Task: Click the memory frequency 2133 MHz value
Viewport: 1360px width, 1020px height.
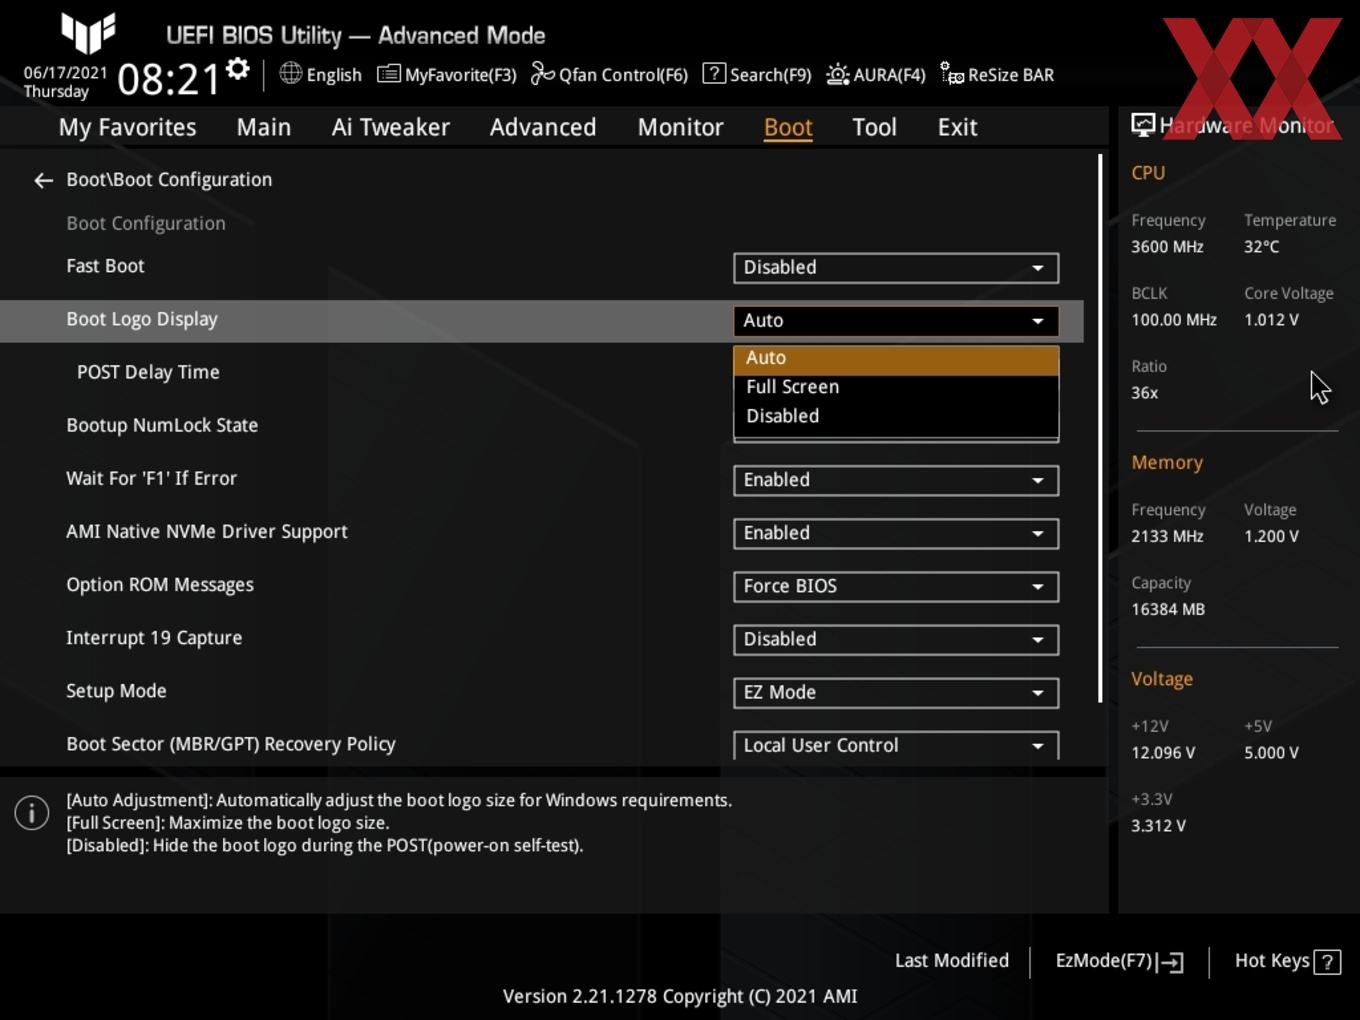Action: click(1167, 536)
